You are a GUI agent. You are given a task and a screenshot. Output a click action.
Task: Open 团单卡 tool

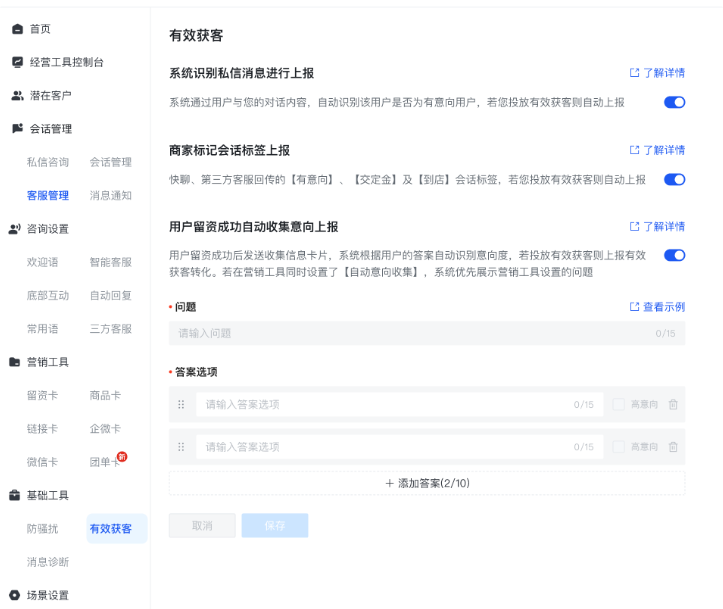104,462
